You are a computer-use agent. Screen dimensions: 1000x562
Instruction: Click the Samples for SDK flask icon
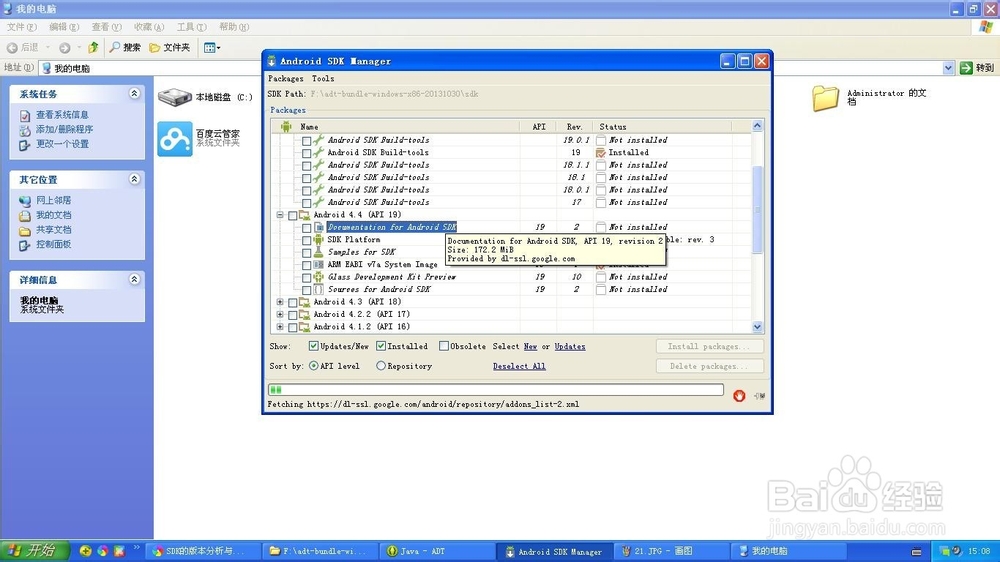(x=319, y=252)
